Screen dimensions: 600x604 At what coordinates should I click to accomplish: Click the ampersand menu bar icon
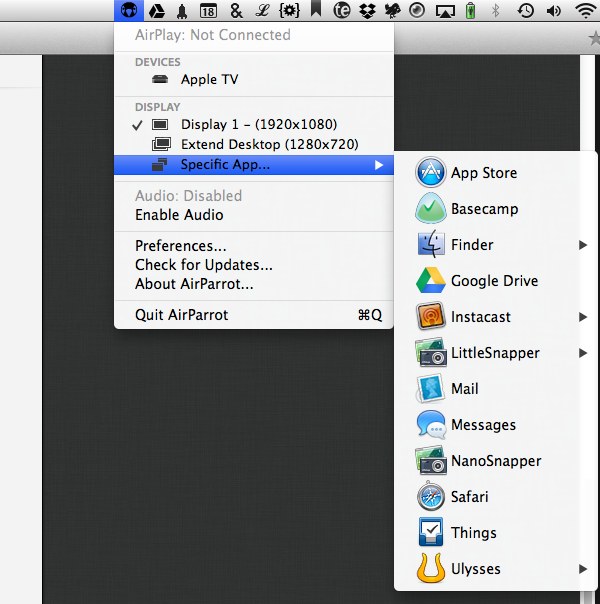[236, 11]
